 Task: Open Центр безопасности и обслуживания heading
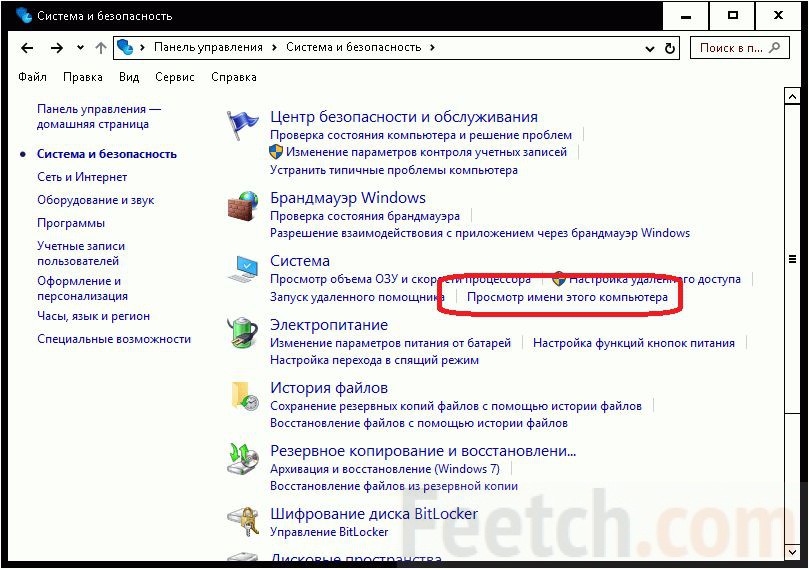click(404, 117)
